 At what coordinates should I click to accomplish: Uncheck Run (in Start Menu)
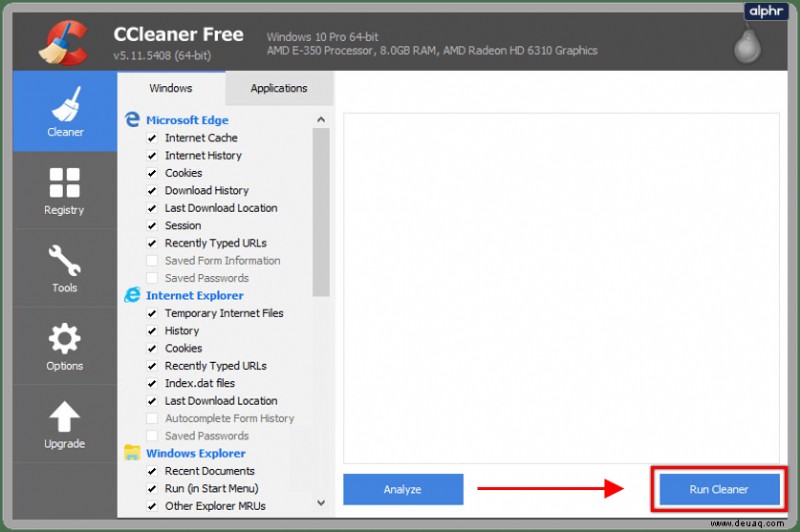coord(152,488)
